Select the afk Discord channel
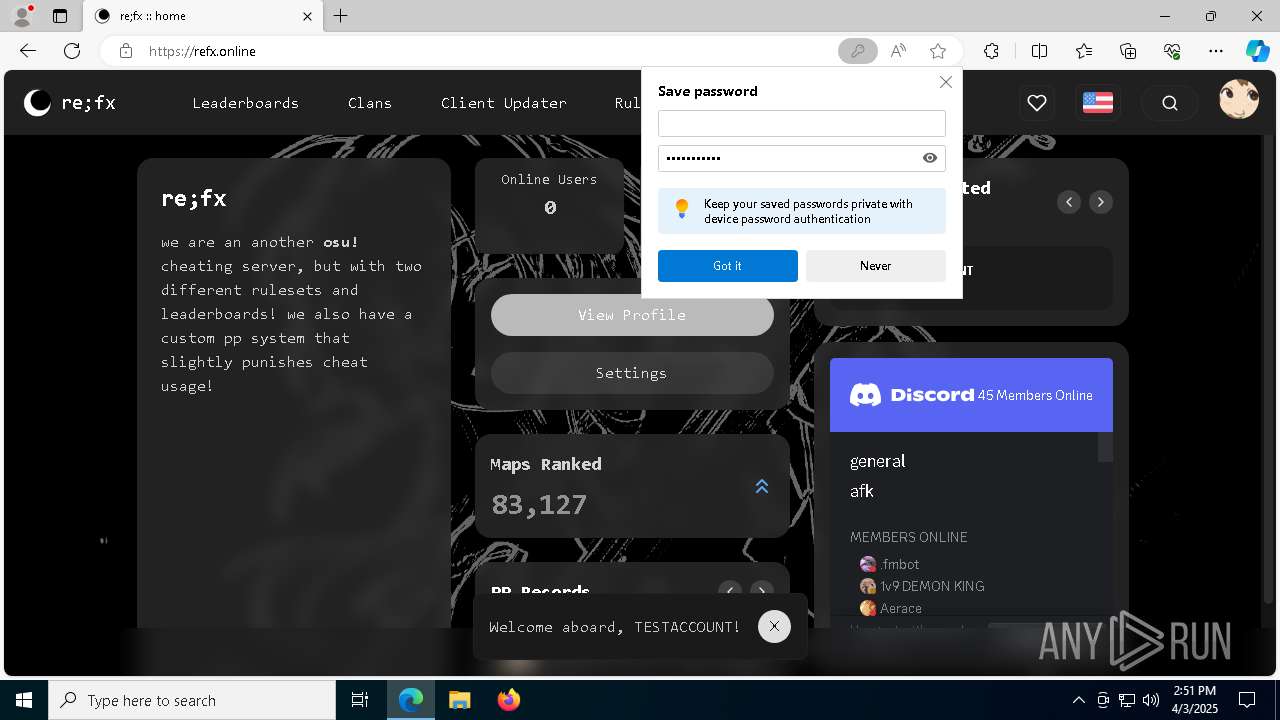 tap(861, 491)
